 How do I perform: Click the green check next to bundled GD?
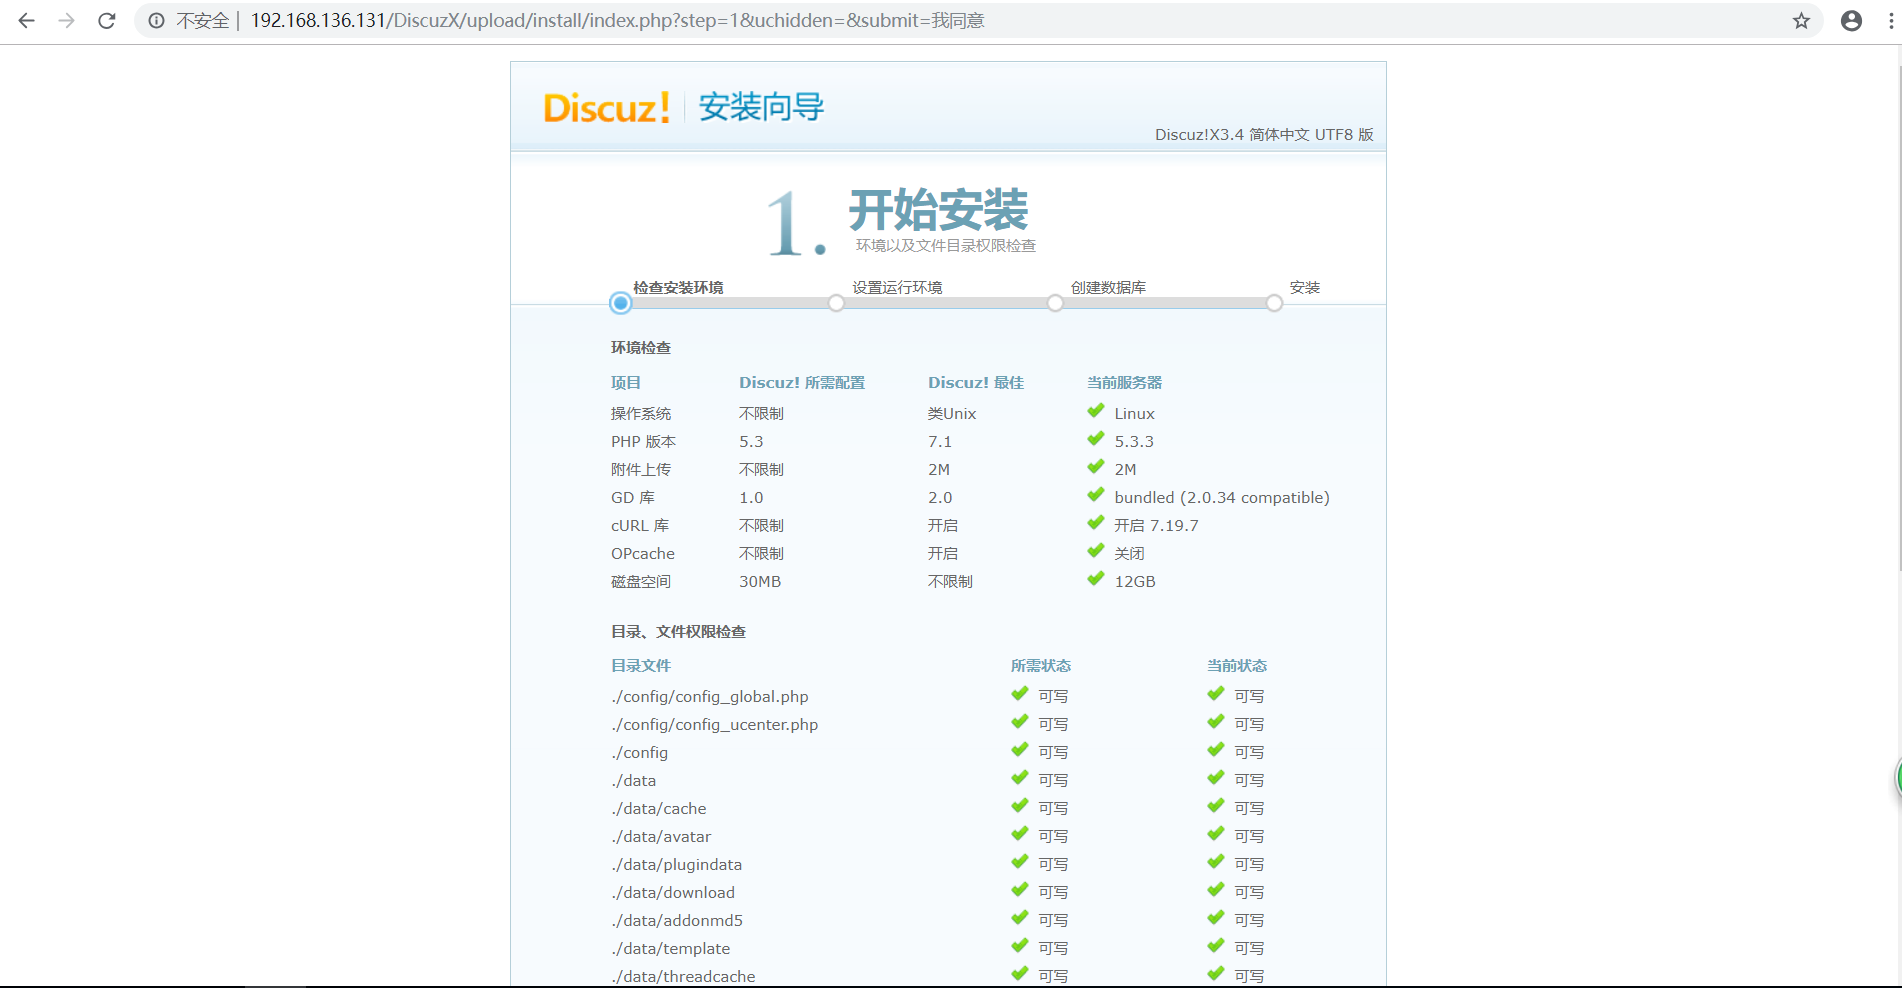click(1096, 494)
